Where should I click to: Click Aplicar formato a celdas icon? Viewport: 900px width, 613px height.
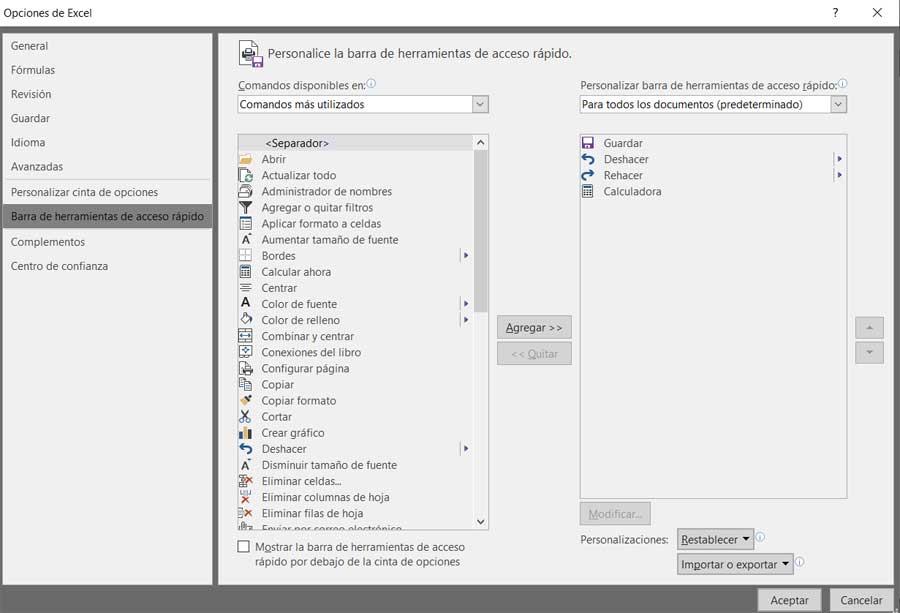pyautogui.click(x=246, y=223)
